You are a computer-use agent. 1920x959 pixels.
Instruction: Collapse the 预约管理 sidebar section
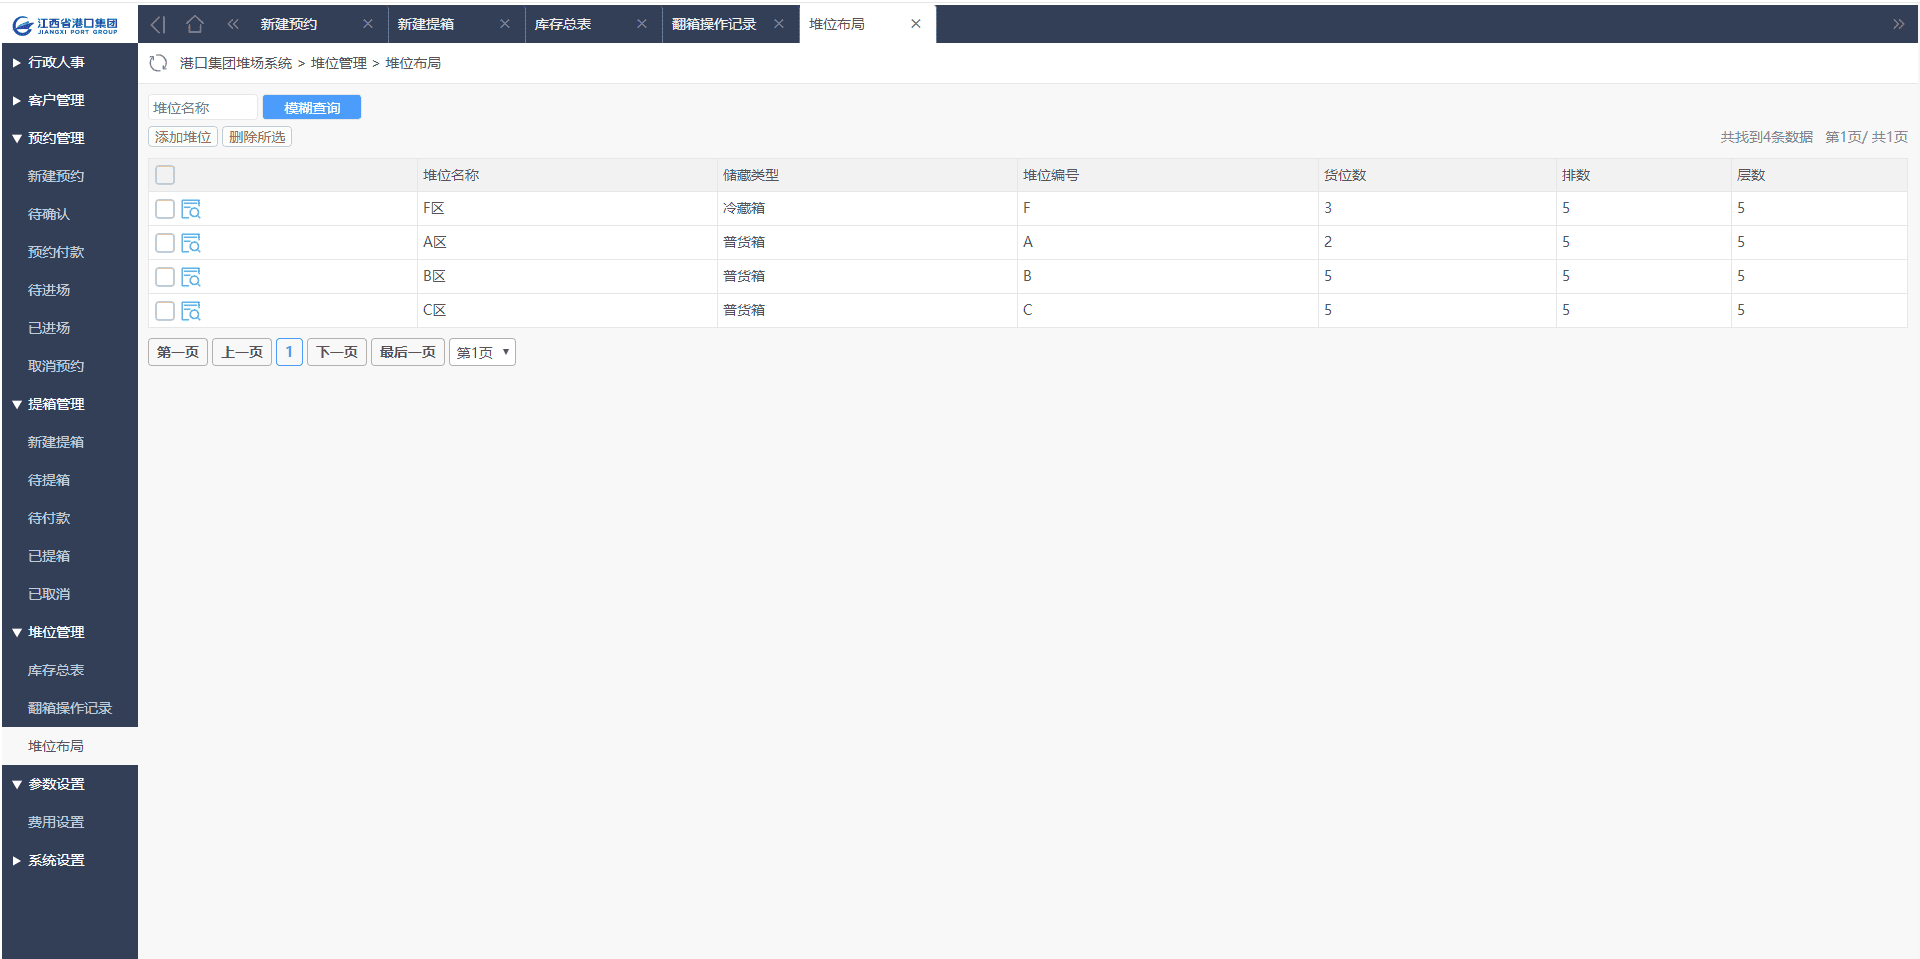click(56, 138)
